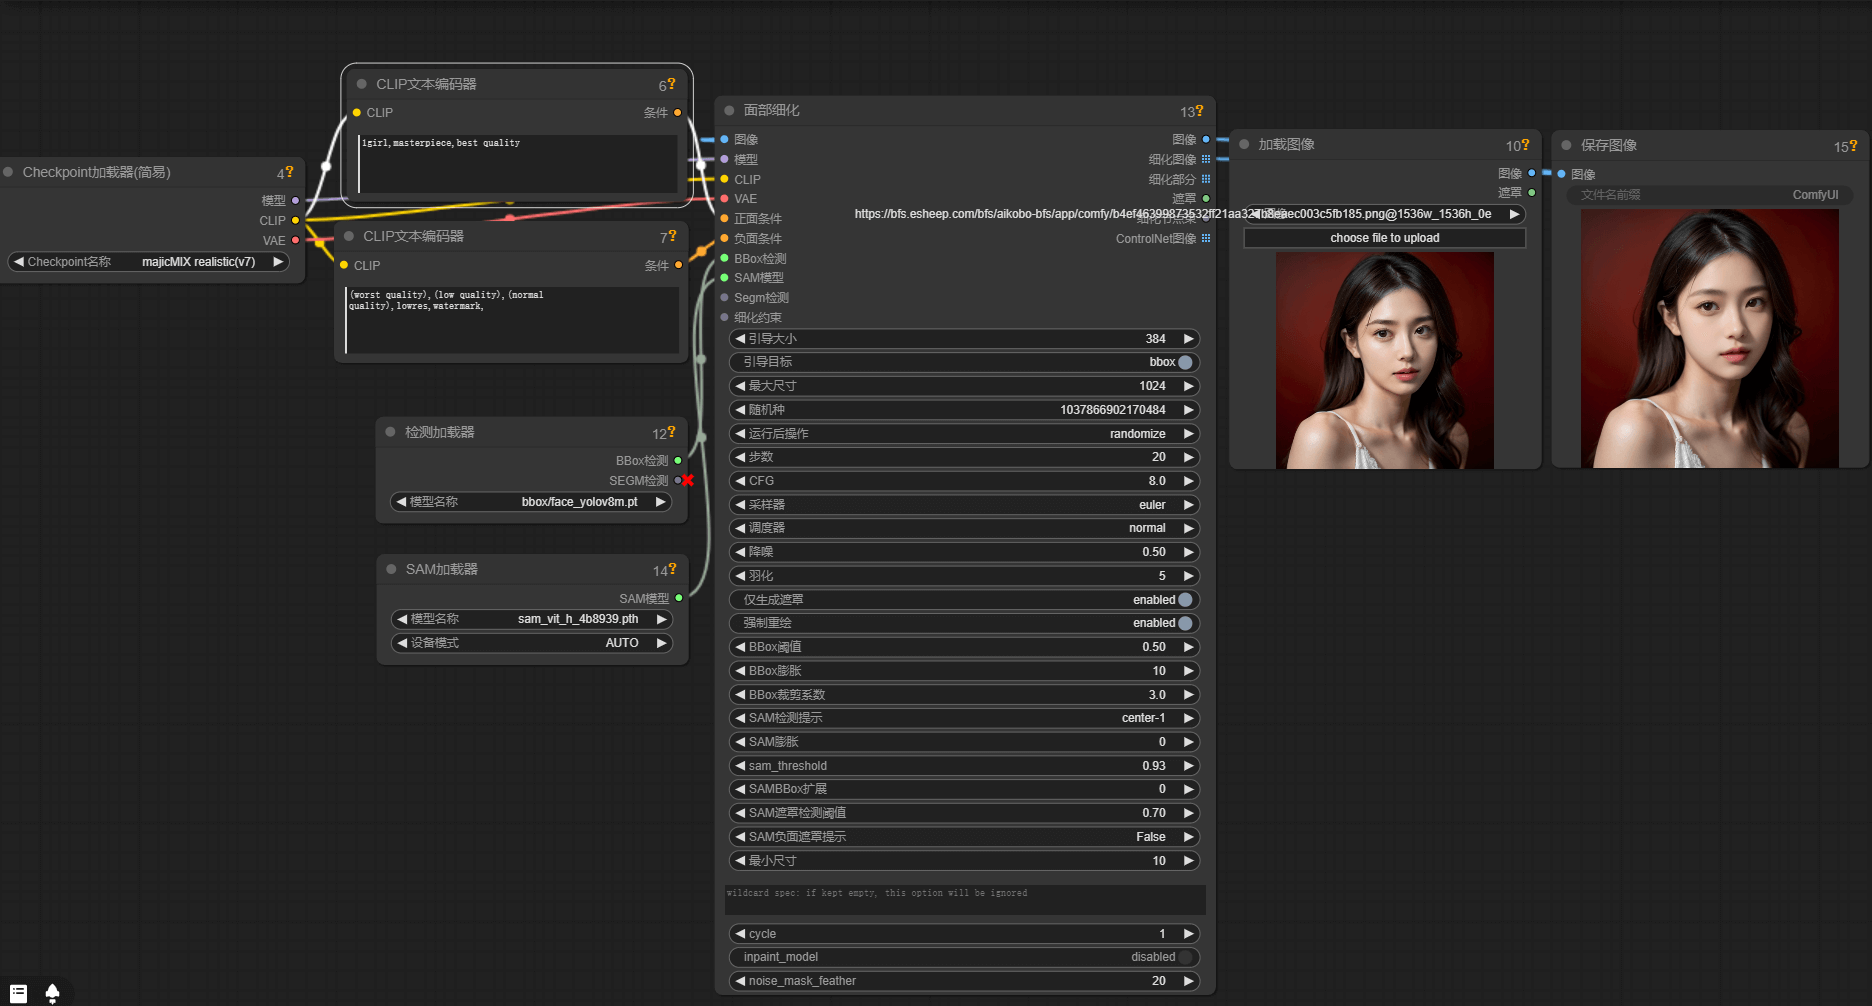Increase 引导大小 384 with its right arrow
This screenshot has height=1006, width=1872.
[1188, 339]
